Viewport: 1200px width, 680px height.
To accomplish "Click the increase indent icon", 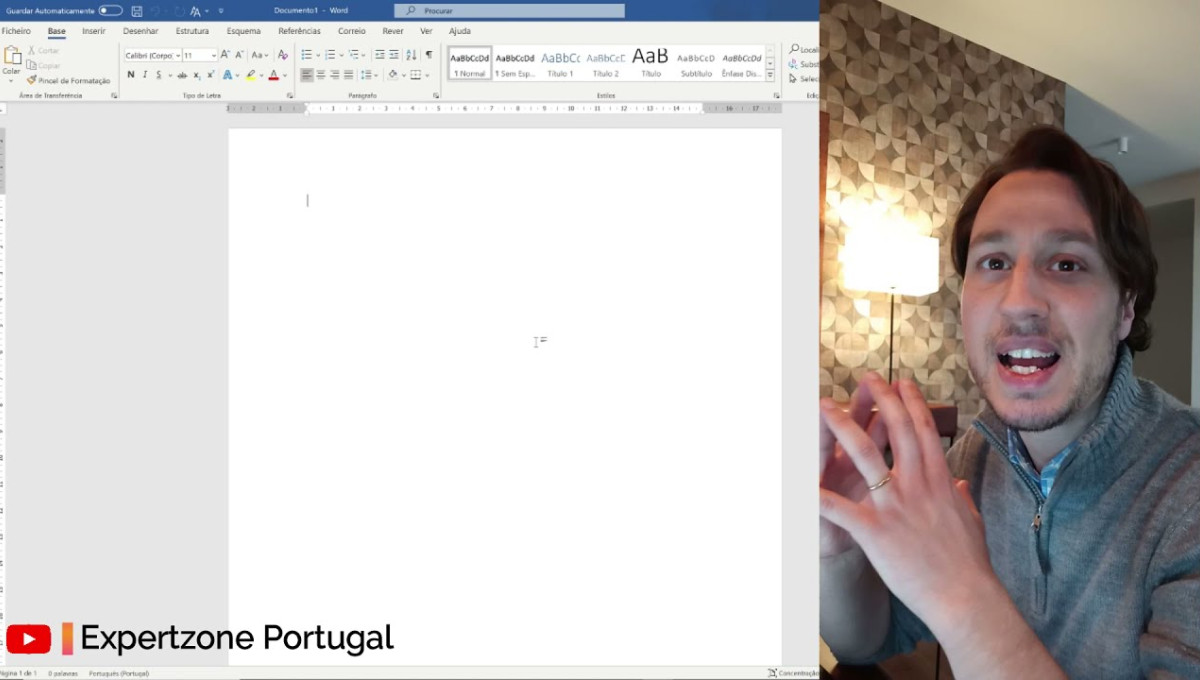I will pyautogui.click(x=393, y=55).
